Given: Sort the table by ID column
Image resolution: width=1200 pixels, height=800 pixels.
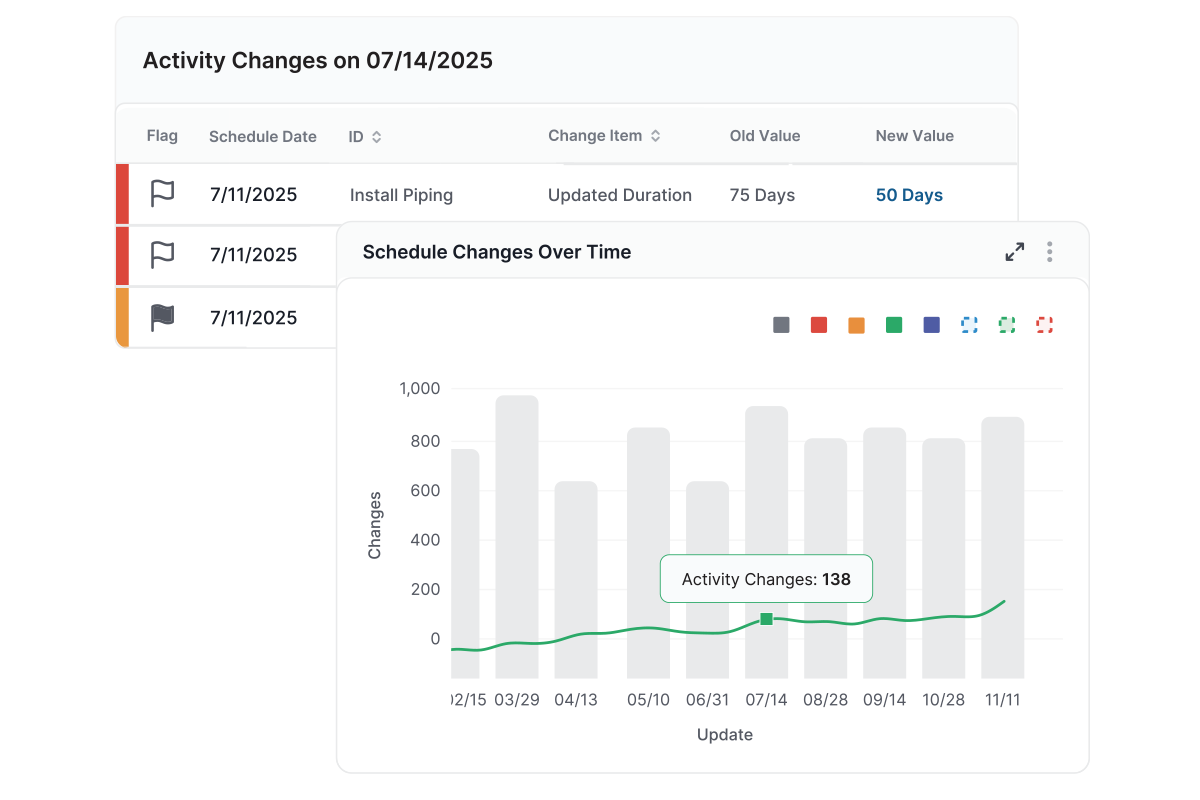Looking at the screenshot, I should click(x=365, y=136).
